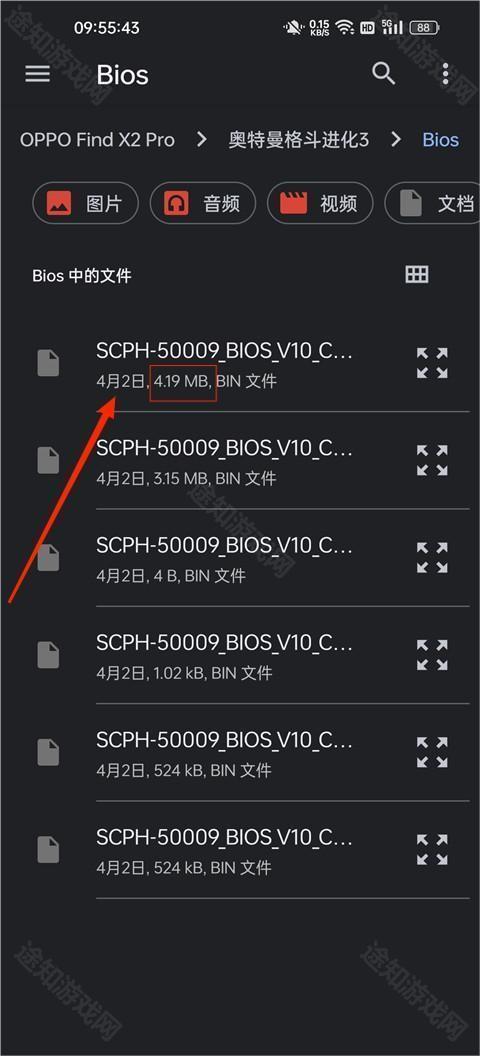The image size is (480, 1056).
Task: Expand preview of the 4 B file
Action: click(432, 558)
